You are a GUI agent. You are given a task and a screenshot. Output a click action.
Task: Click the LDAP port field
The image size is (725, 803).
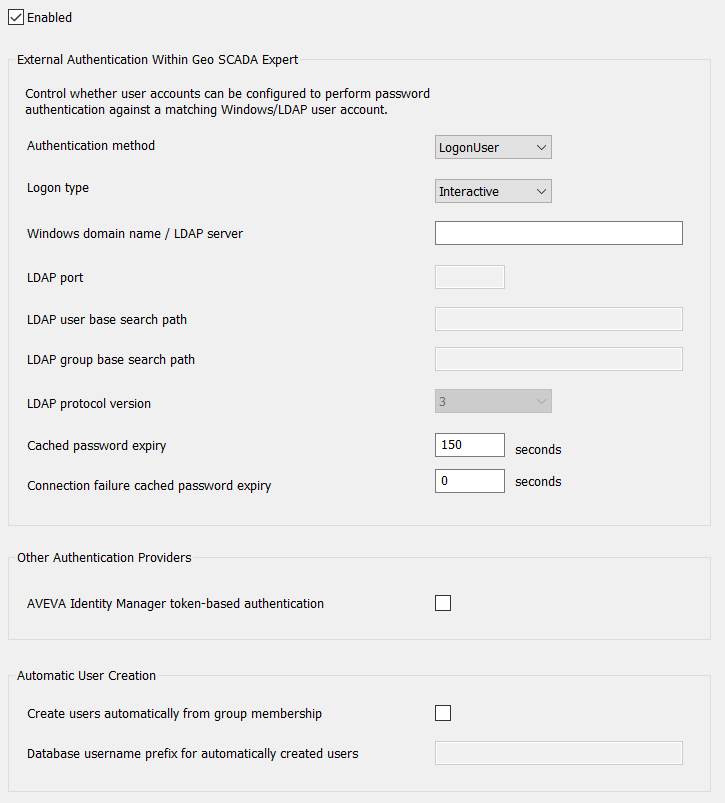click(469, 277)
